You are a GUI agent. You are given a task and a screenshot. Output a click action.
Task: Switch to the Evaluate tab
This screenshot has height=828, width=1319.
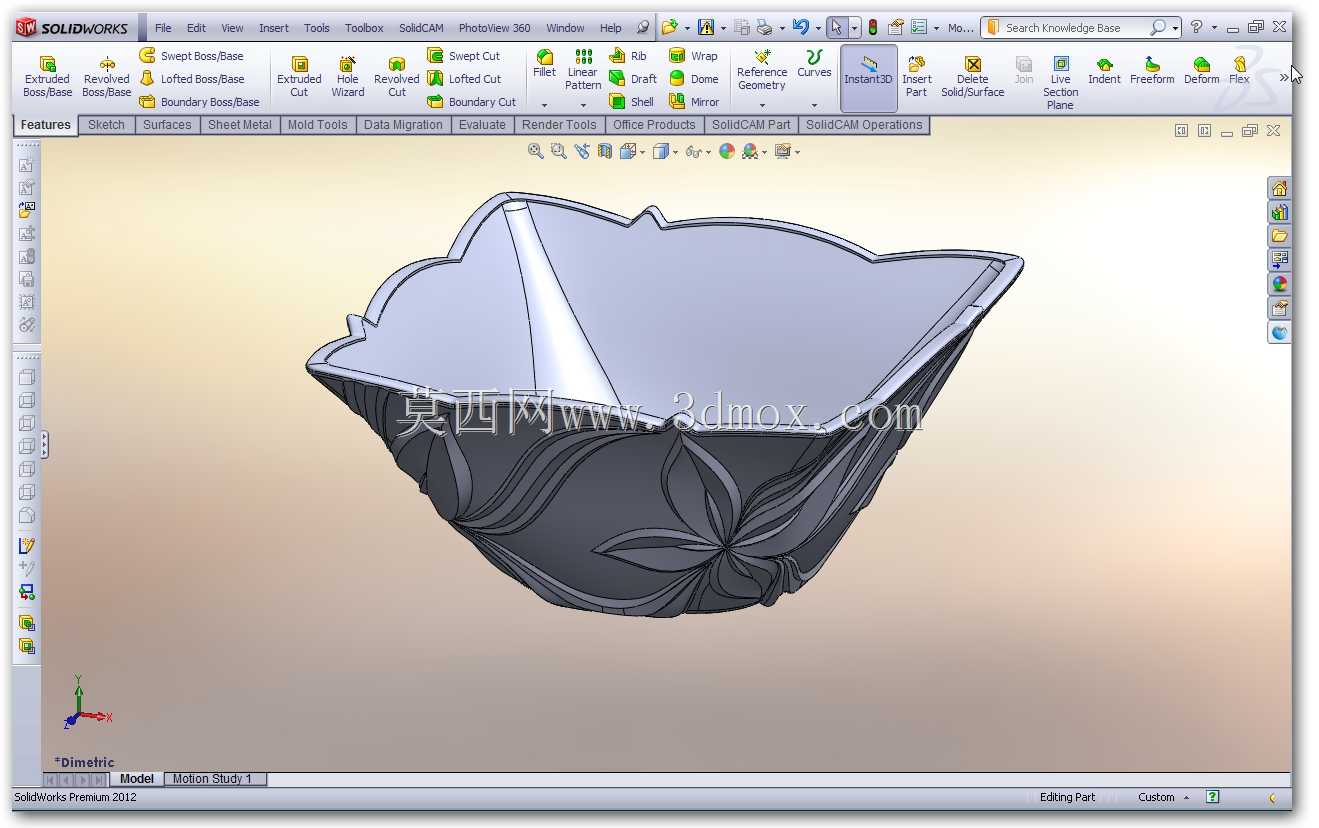(482, 125)
